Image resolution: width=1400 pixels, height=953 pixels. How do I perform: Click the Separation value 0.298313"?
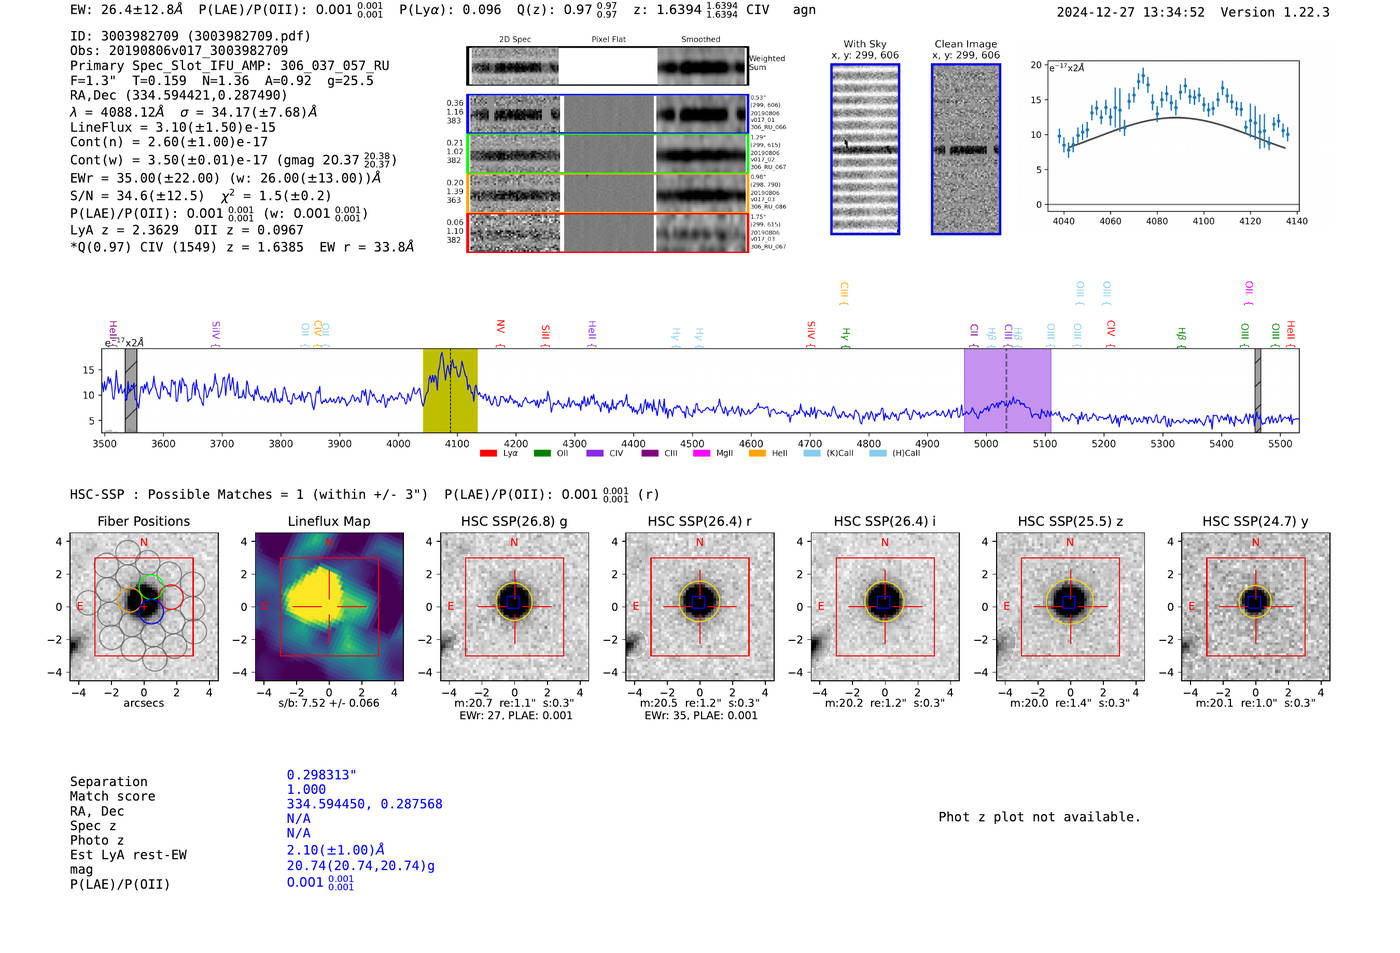pos(322,775)
